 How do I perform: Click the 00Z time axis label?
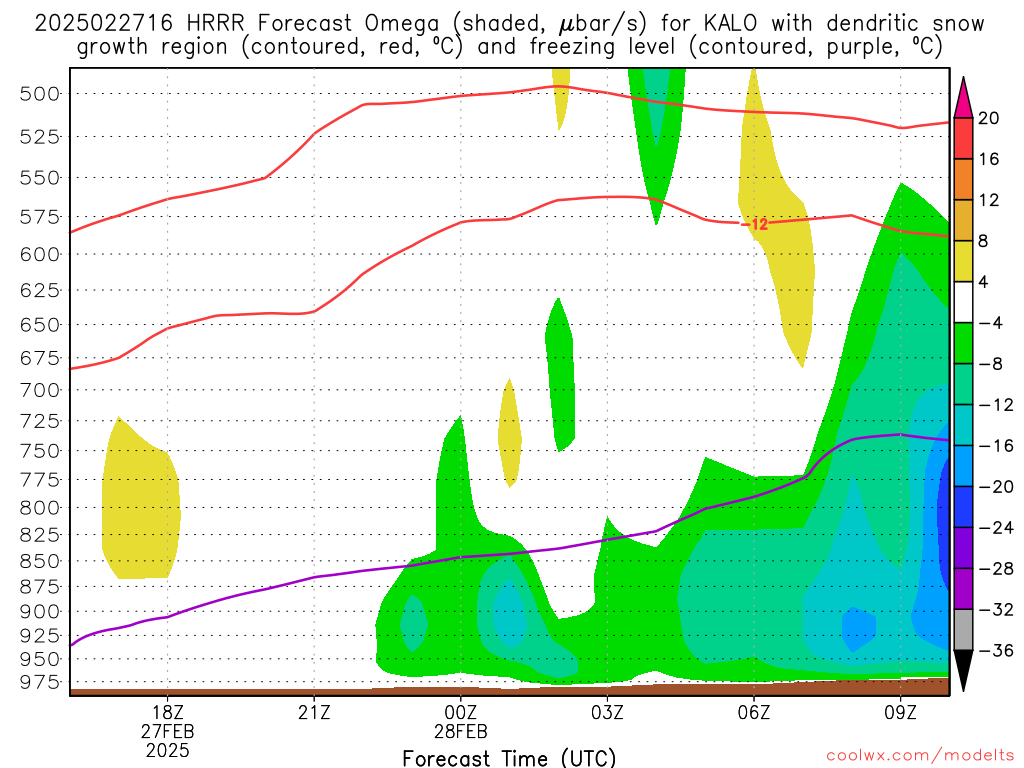pyautogui.click(x=460, y=712)
